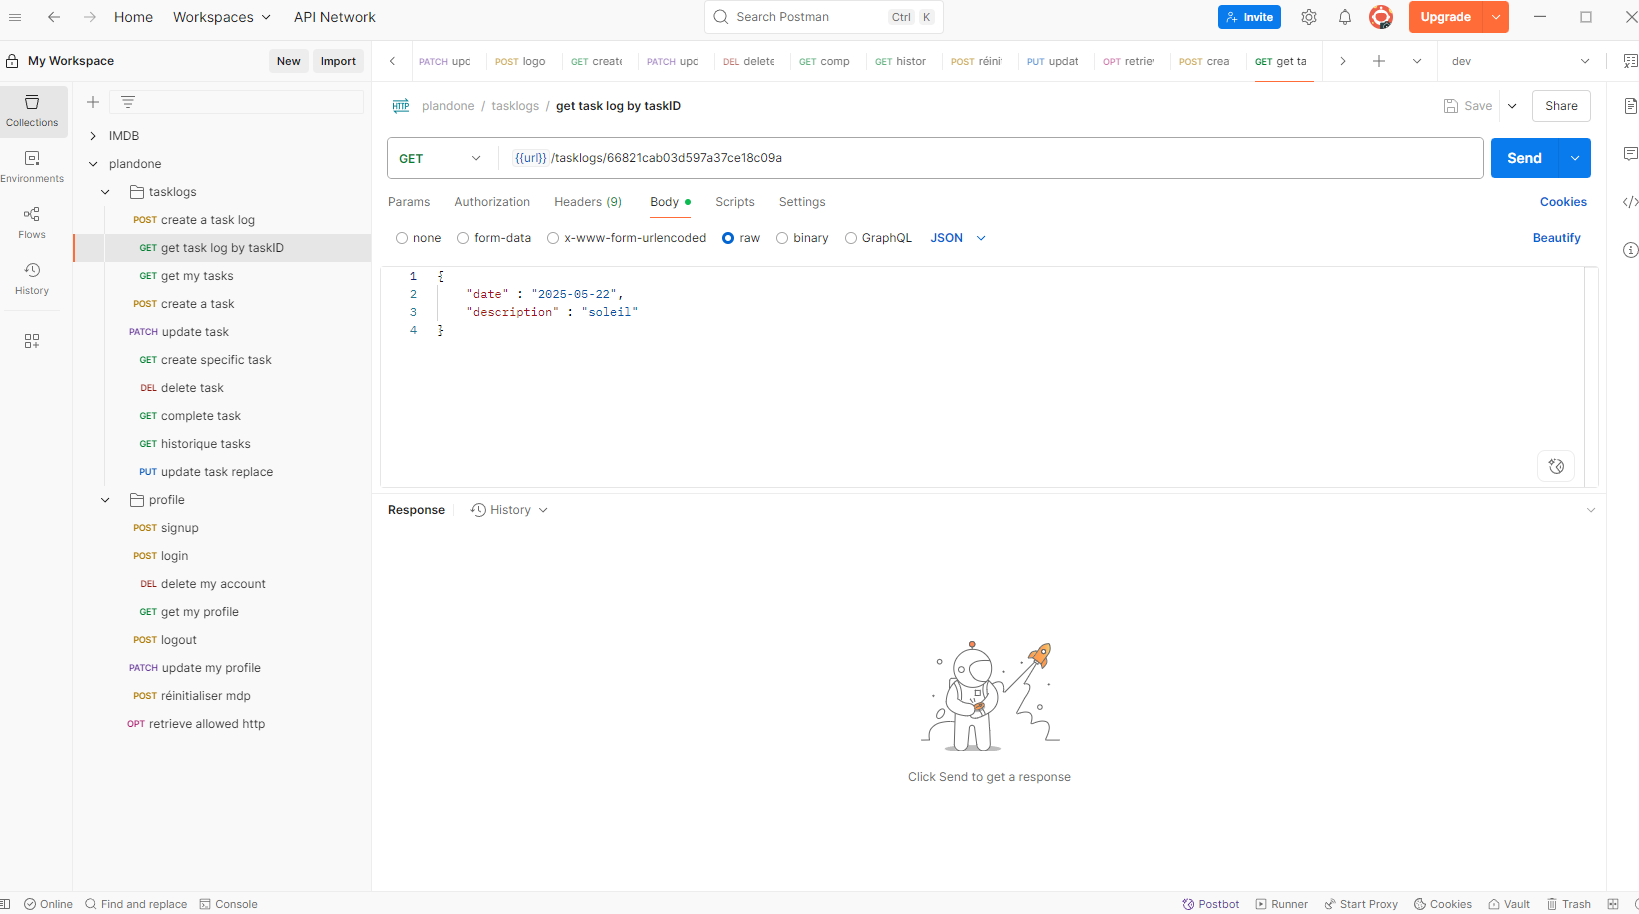Open the Console at the bottom
The width and height of the screenshot is (1639, 914).
tap(229, 904)
